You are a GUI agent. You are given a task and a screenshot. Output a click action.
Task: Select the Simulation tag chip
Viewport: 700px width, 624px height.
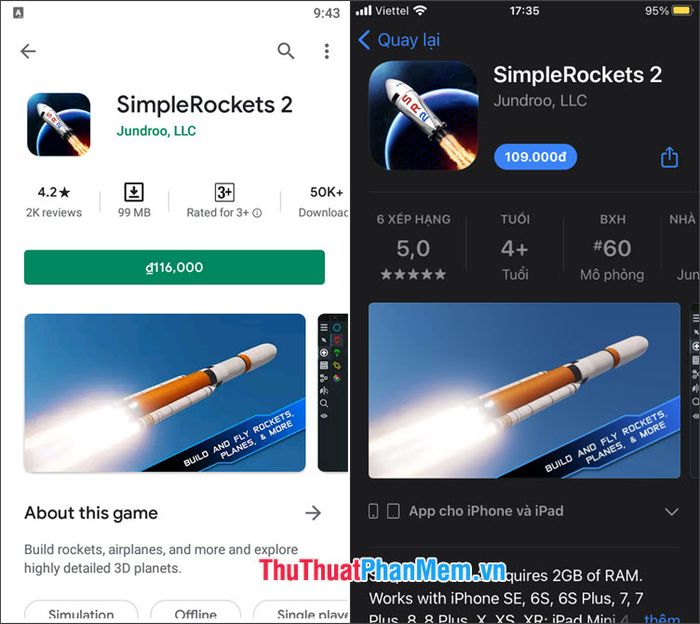pos(81,613)
